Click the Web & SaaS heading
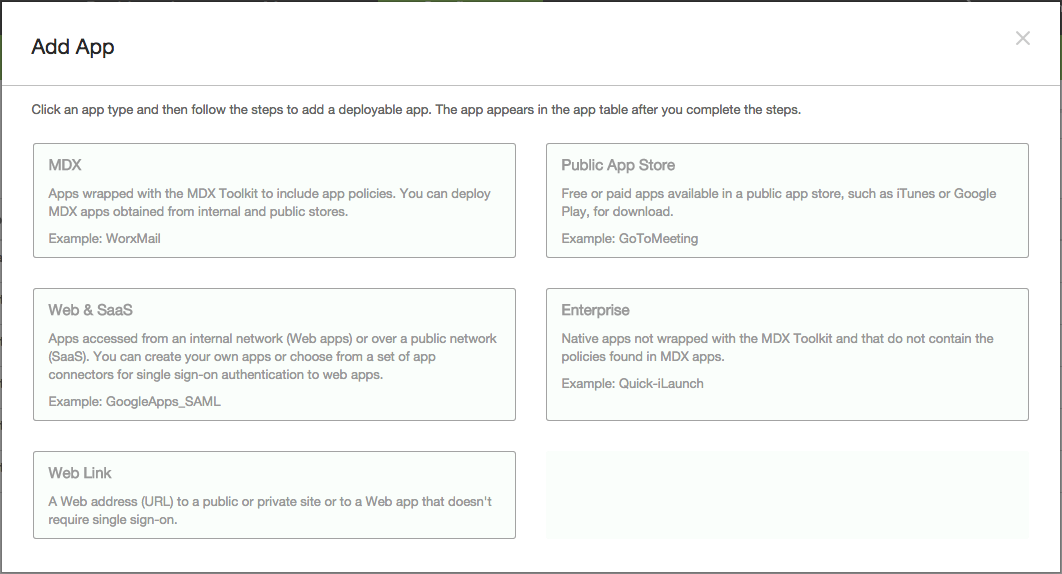The image size is (1062, 574). [90, 310]
